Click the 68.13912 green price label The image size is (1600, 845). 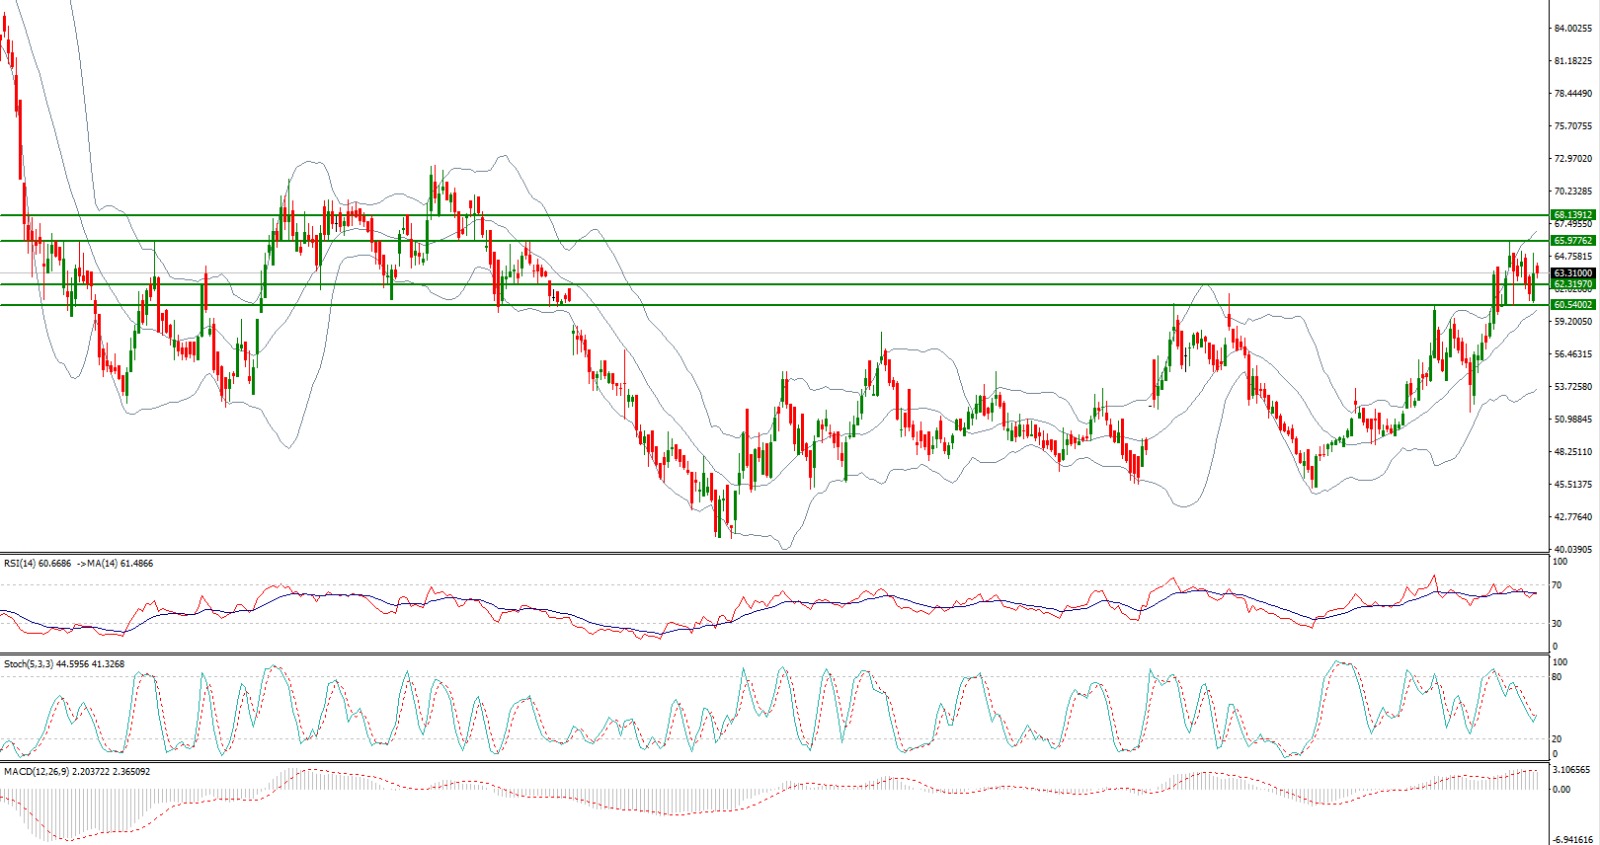pos(1572,215)
